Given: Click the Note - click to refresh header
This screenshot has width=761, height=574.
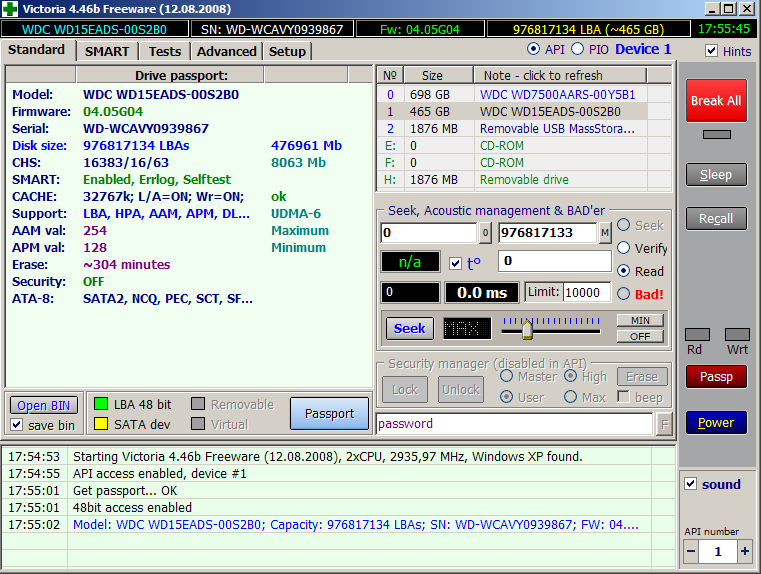Looking at the screenshot, I should [x=560, y=75].
